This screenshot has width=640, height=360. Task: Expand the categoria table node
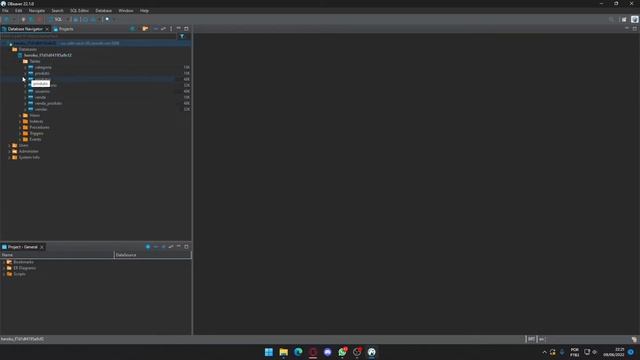pos(25,67)
